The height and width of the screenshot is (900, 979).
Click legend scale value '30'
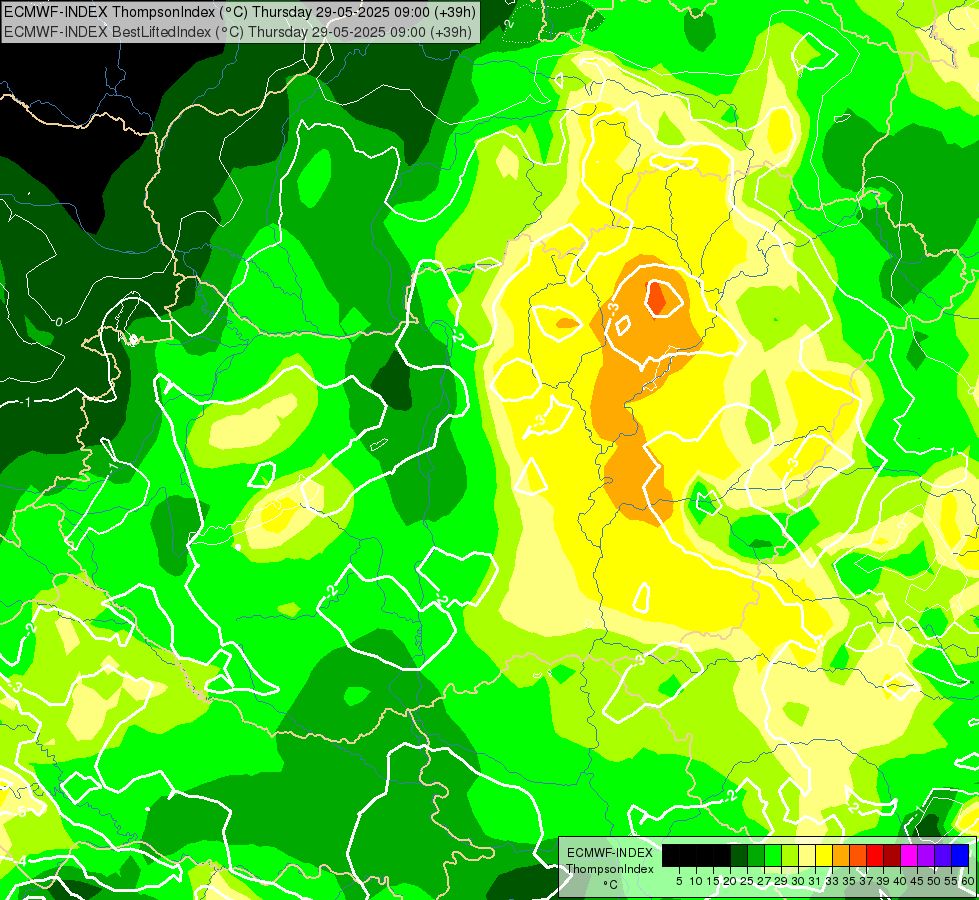click(798, 881)
